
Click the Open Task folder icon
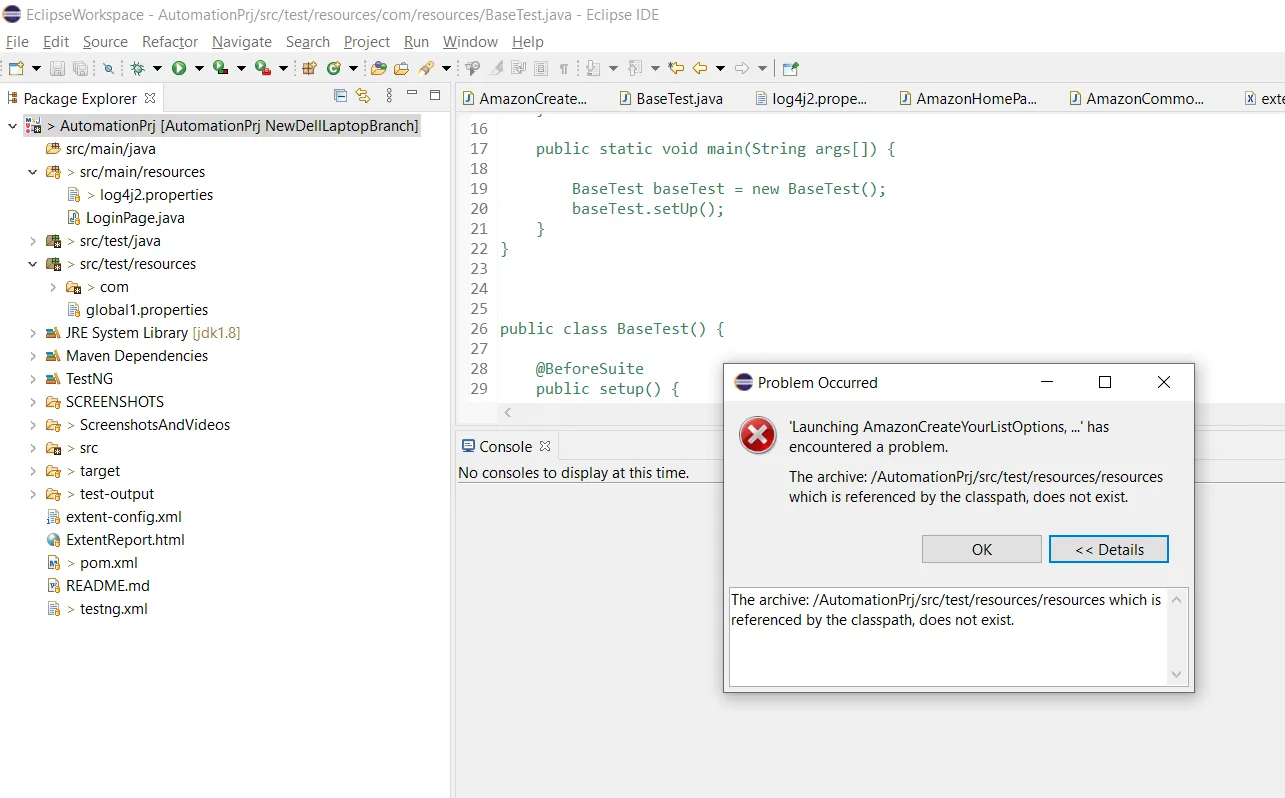(401, 68)
